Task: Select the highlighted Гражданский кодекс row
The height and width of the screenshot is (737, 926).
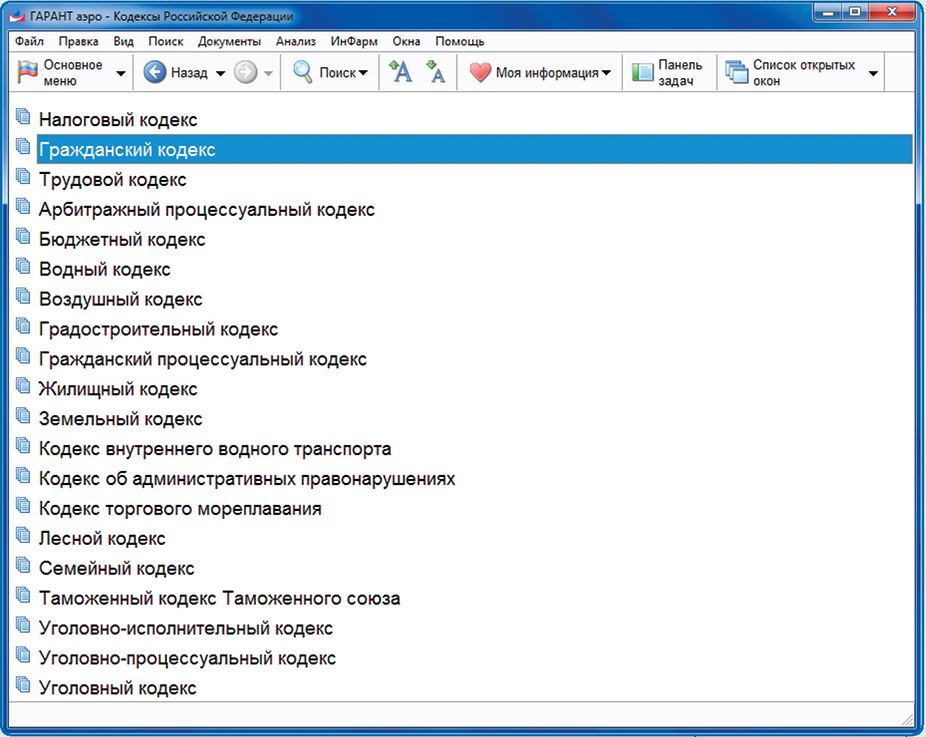Action: 127,150
